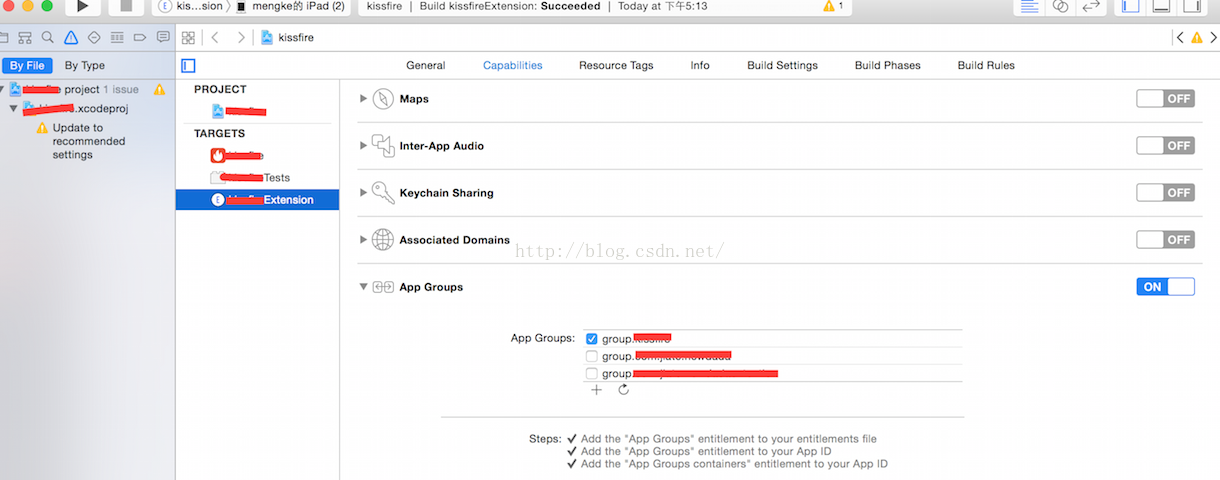Open the find navigator magnifier icon
This screenshot has height=480, width=1220.
(47, 38)
